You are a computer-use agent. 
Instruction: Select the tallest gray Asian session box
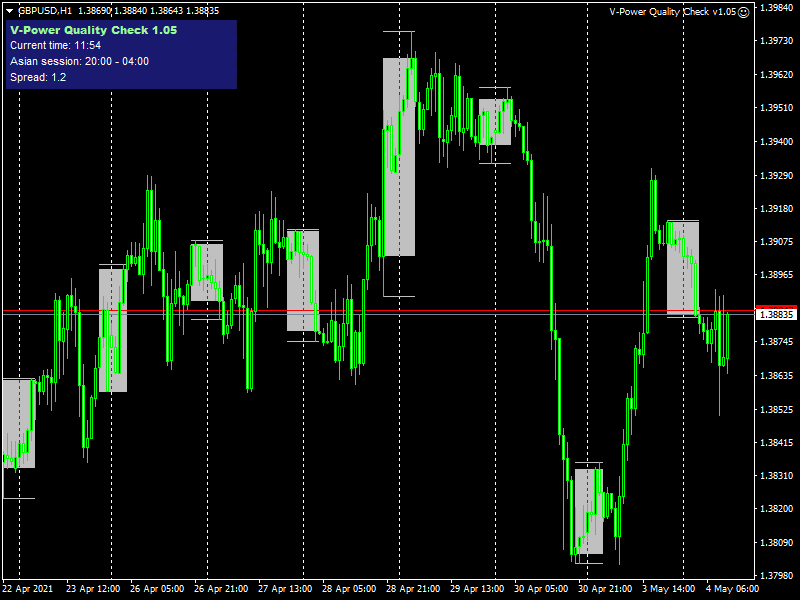tap(398, 157)
